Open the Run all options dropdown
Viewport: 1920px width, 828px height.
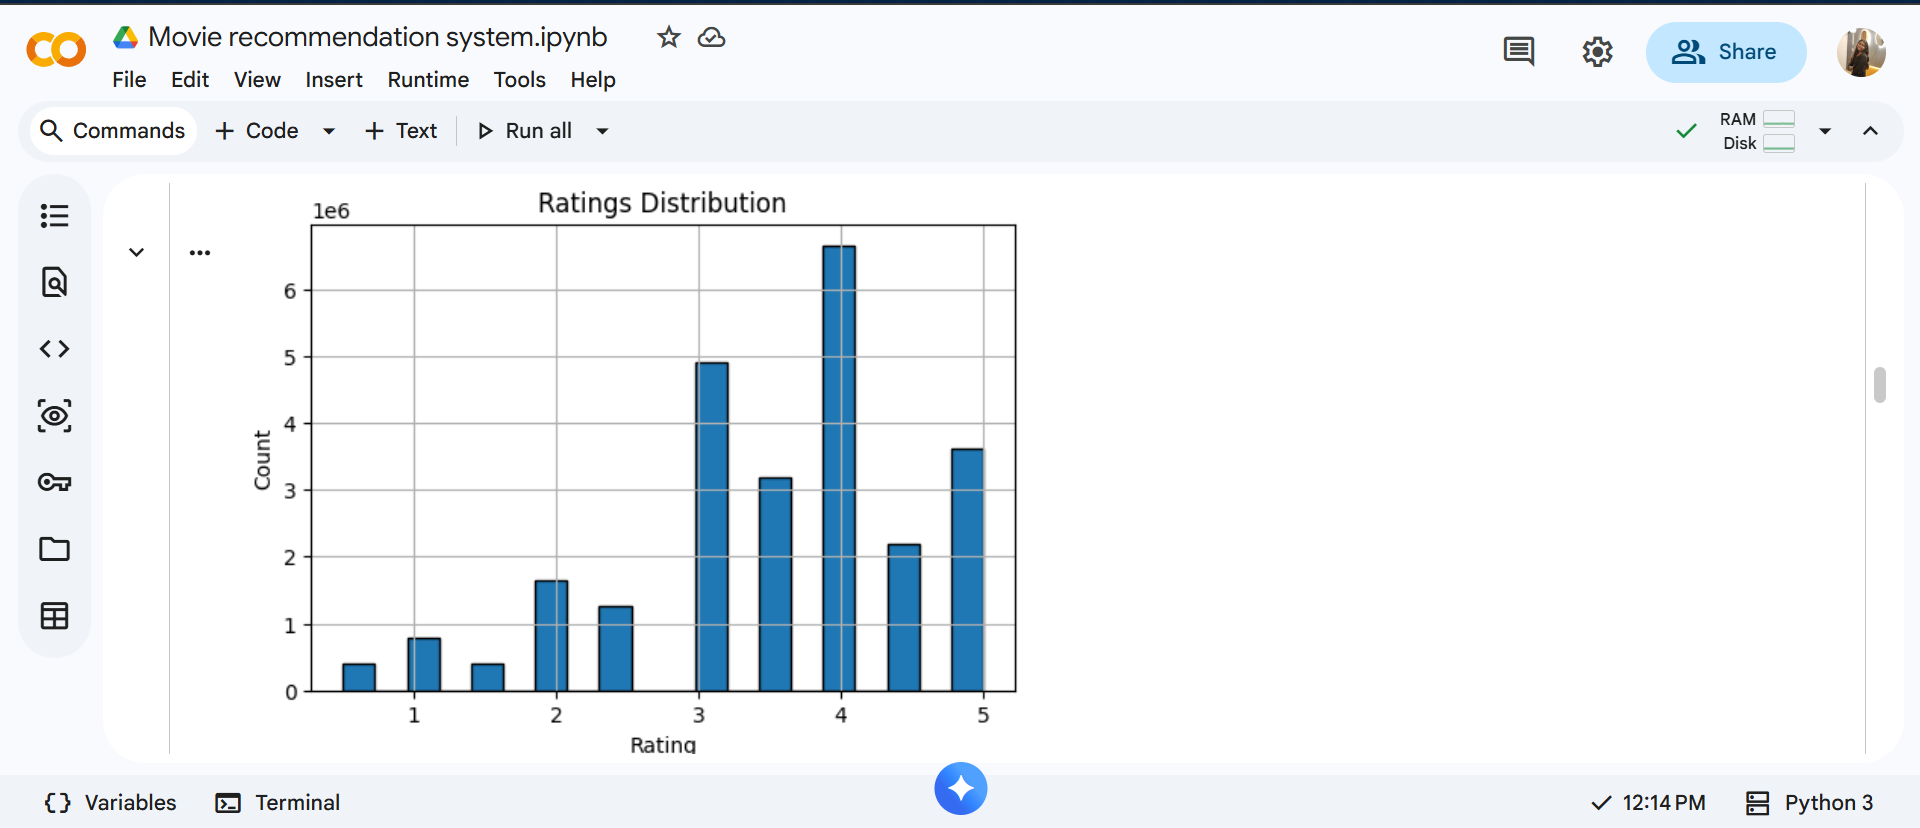coord(602,131)
